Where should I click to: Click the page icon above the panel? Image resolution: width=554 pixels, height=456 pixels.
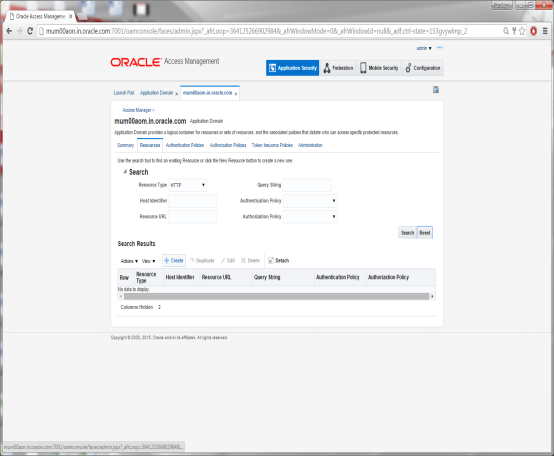click(436, 90)
